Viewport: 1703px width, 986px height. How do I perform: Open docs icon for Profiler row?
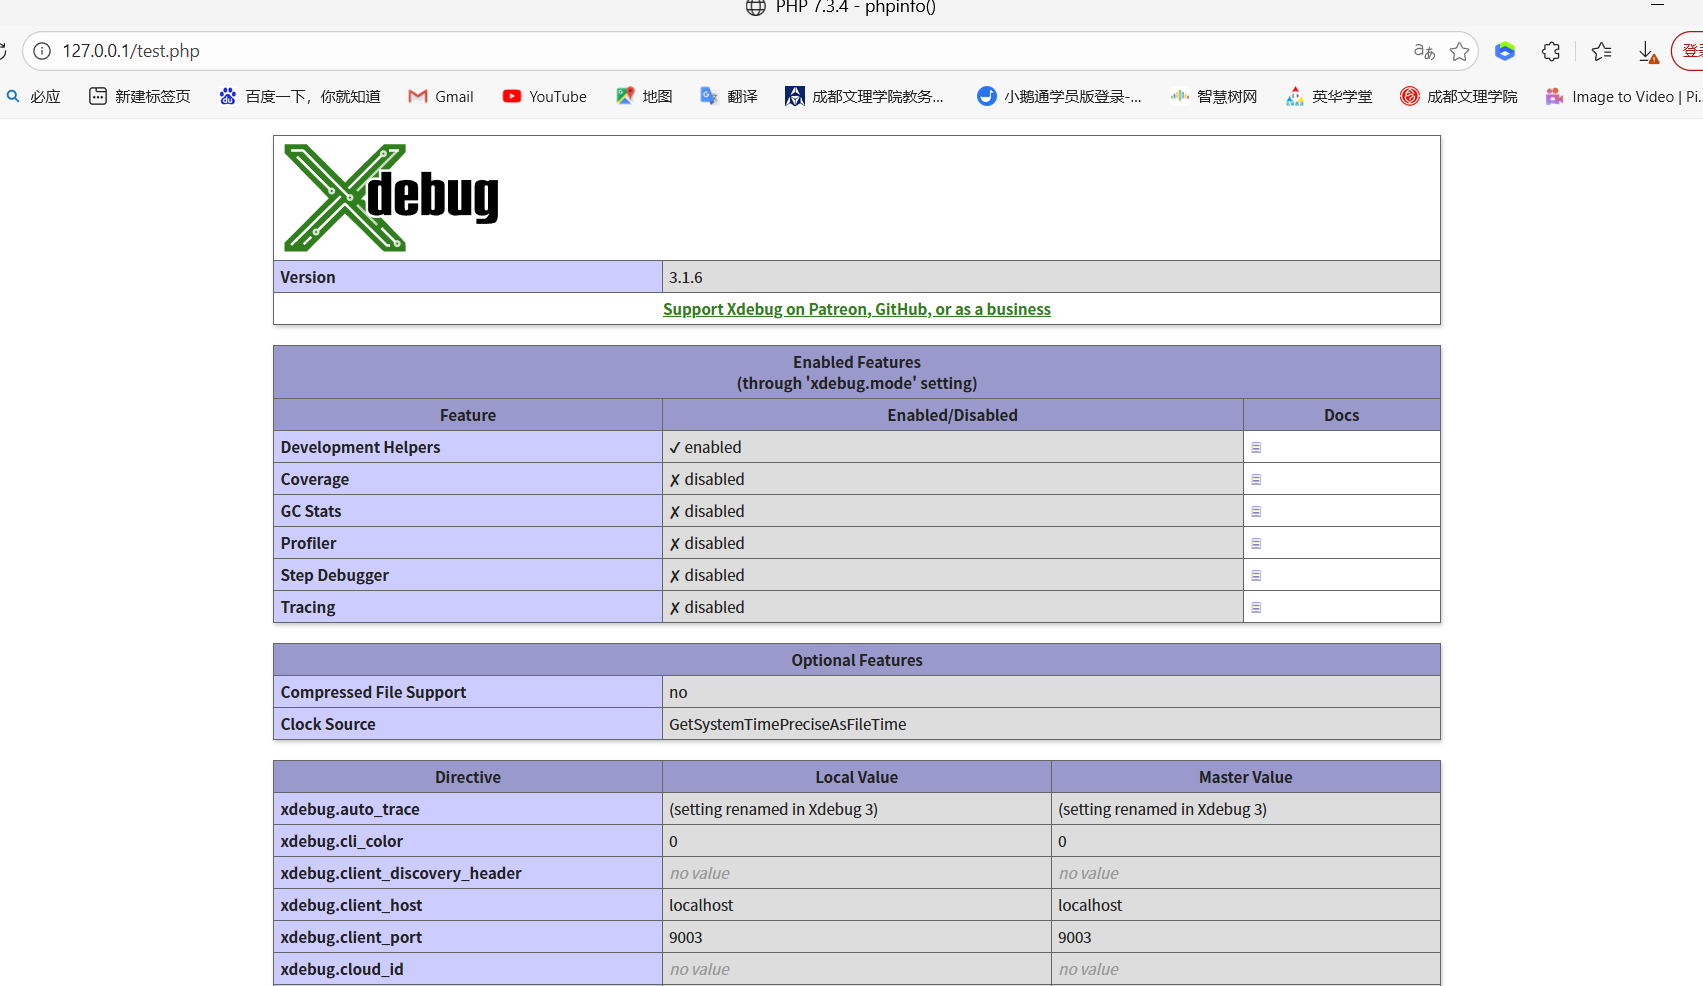(x=1256, y=543)
